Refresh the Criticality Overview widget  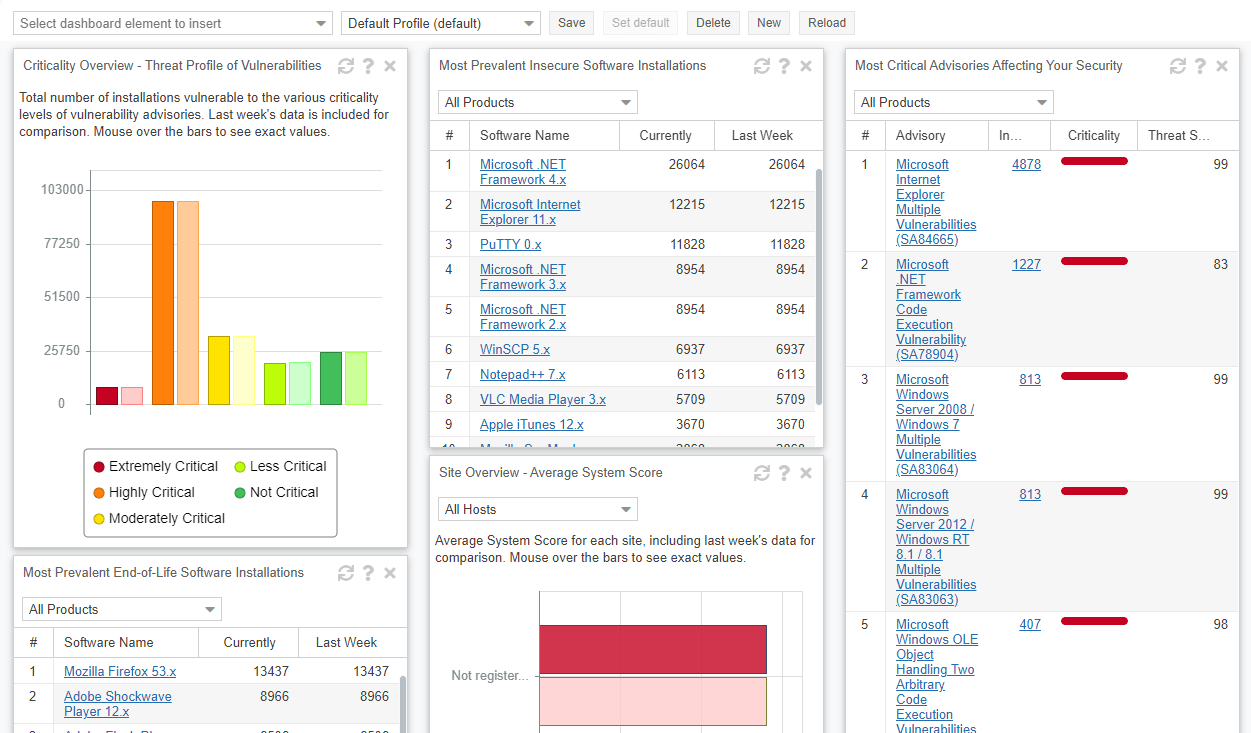pos(346,66)
